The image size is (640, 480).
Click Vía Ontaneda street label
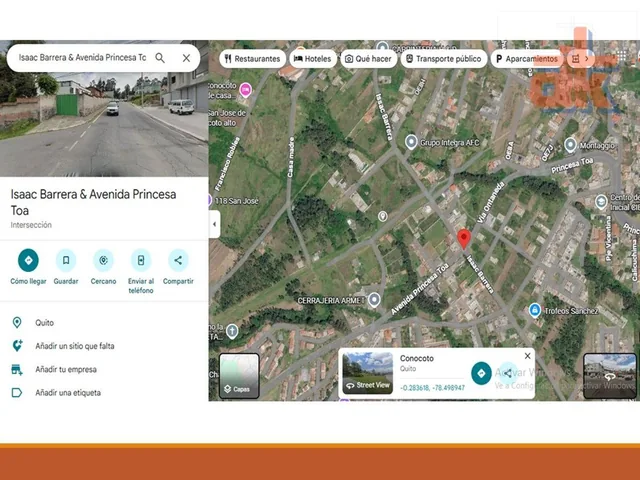(x=491, y=202)
